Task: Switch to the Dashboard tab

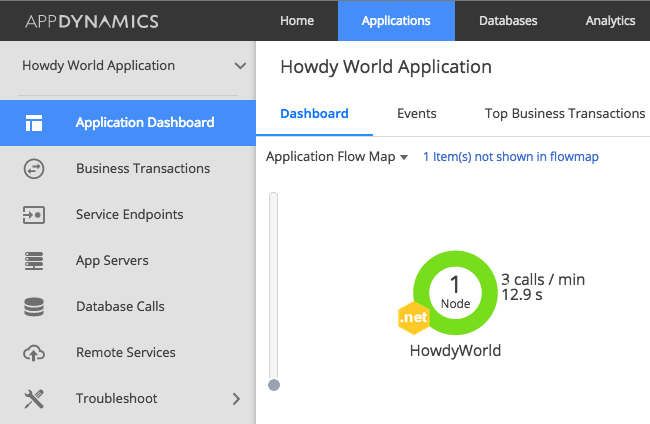Action: (x=314, y=114)
